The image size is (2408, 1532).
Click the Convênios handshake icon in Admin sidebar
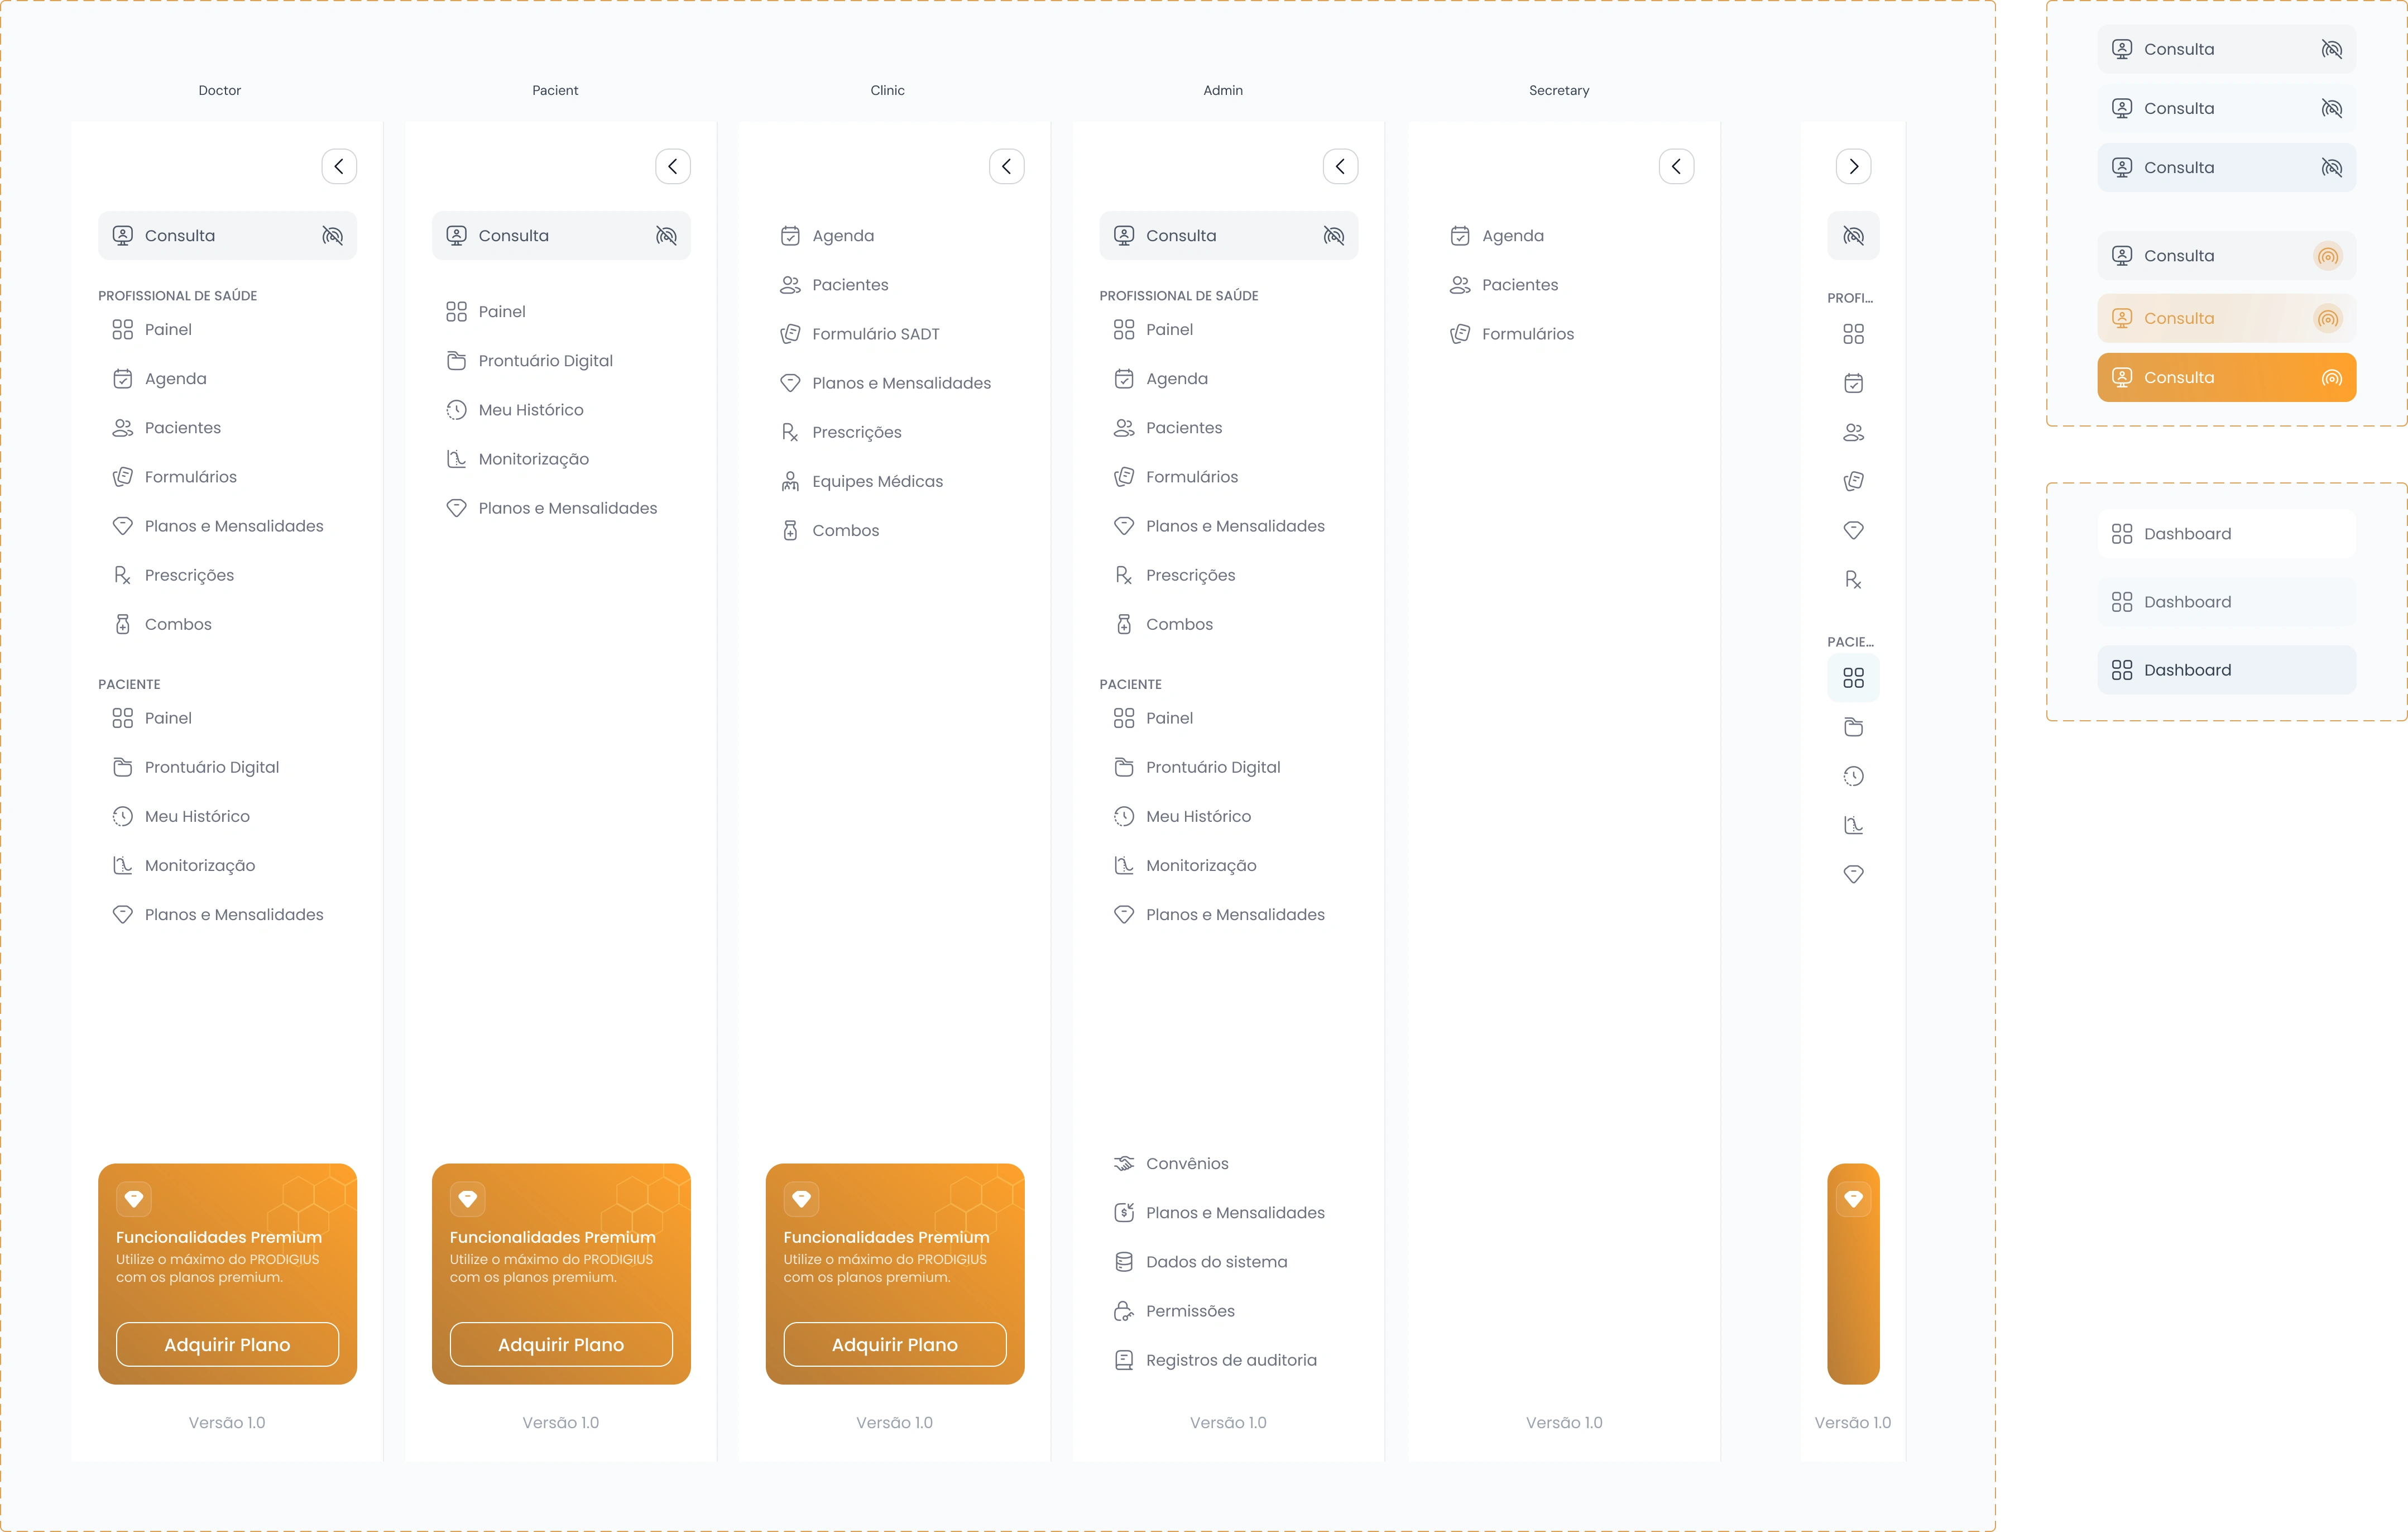coord(1123,1163)
